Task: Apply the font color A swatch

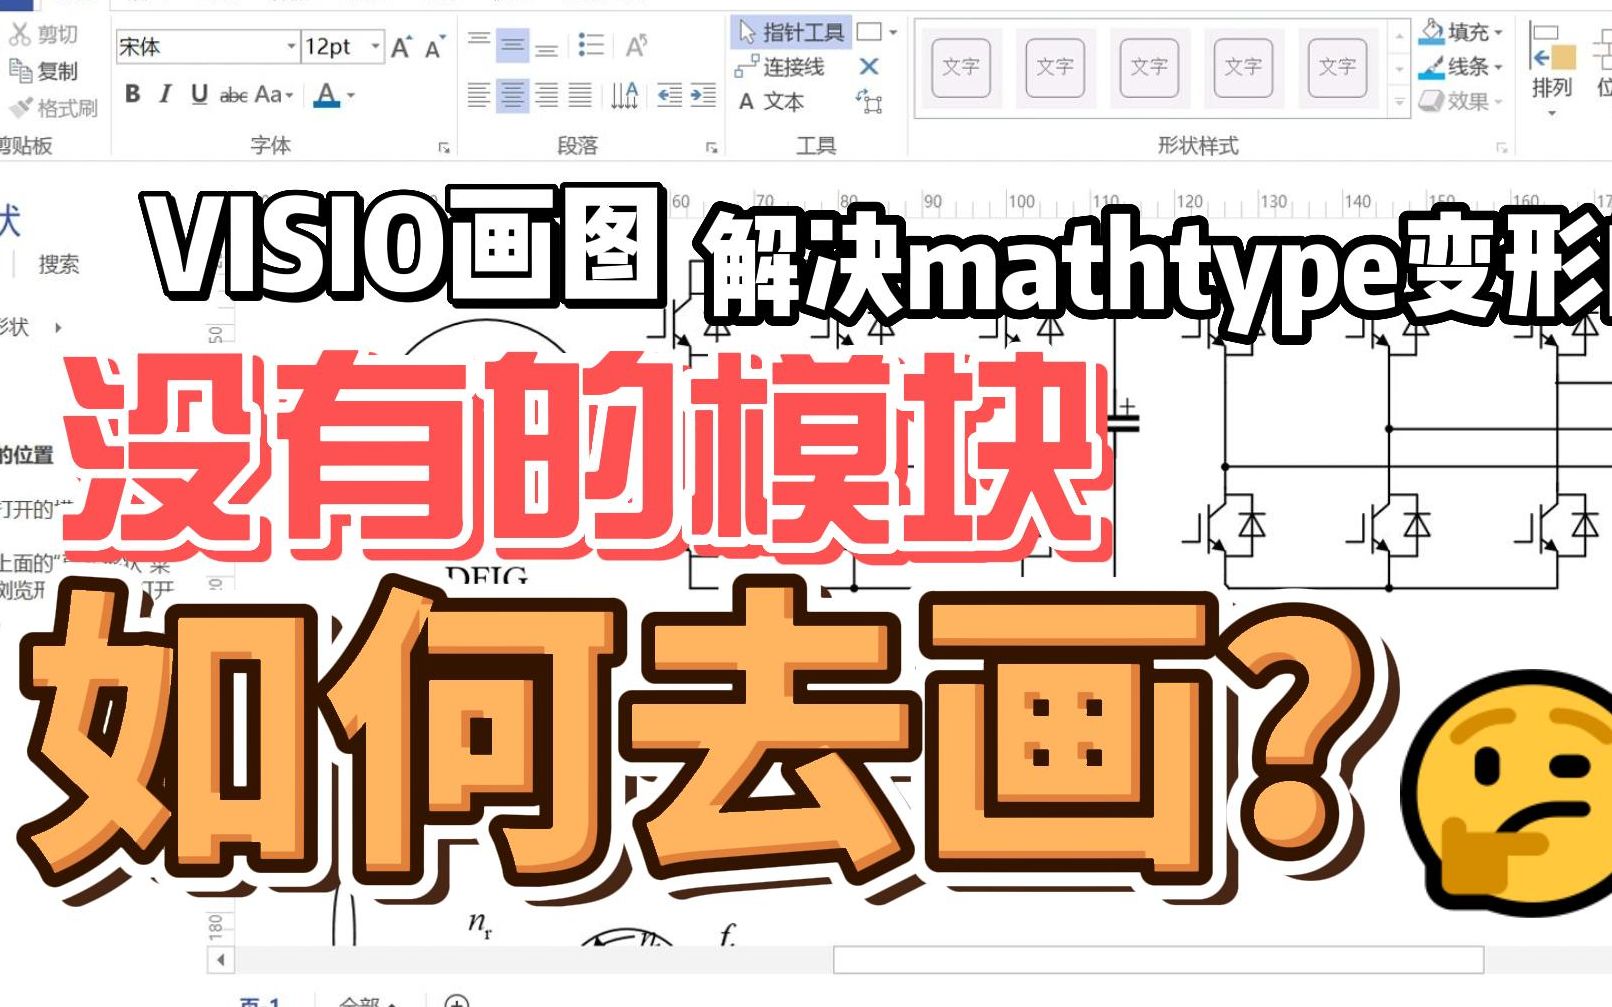Action: tap(326, 95)
